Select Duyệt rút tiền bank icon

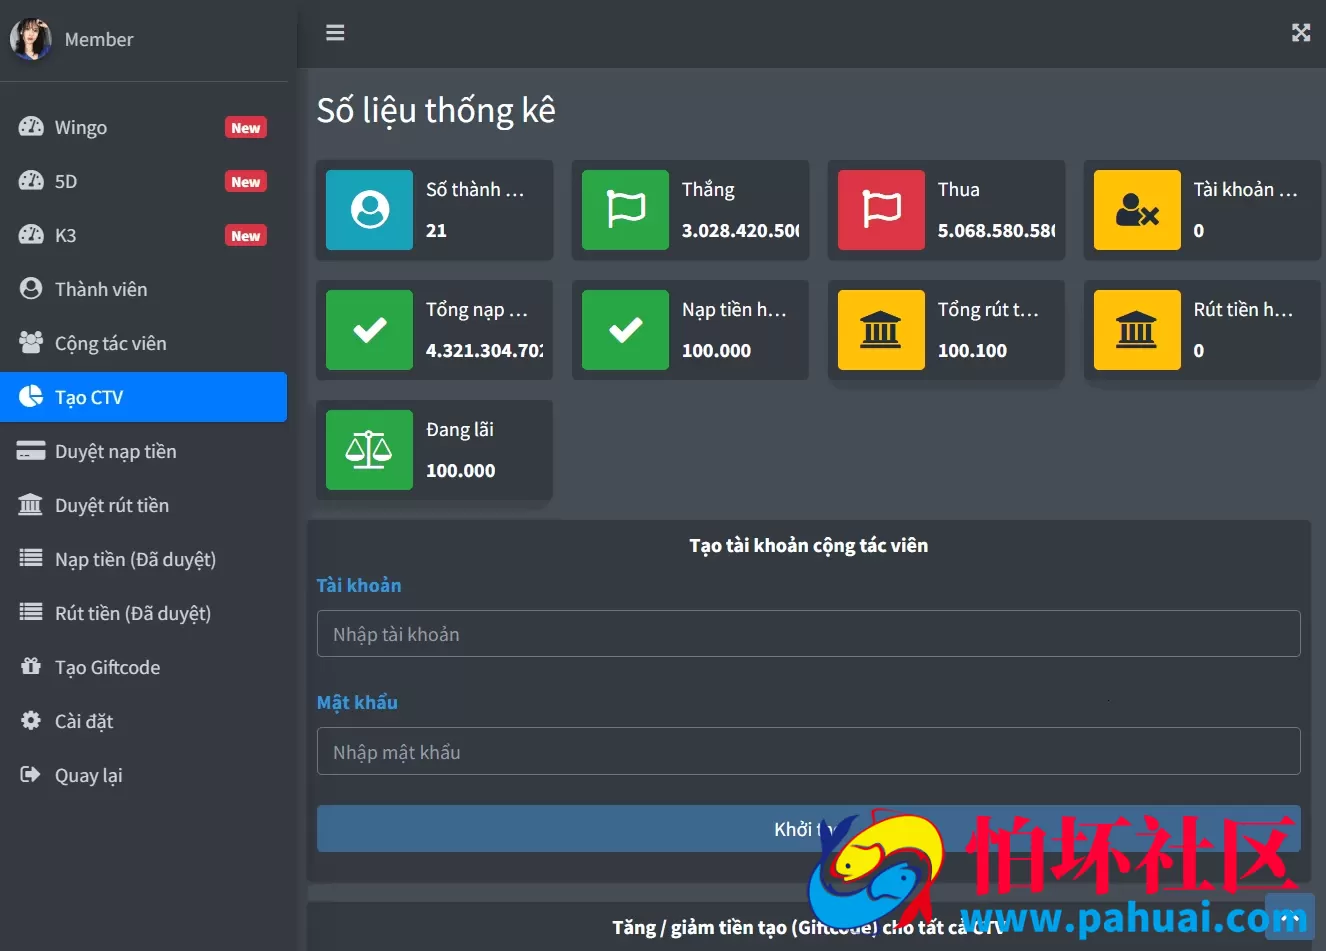coord(31,505)
